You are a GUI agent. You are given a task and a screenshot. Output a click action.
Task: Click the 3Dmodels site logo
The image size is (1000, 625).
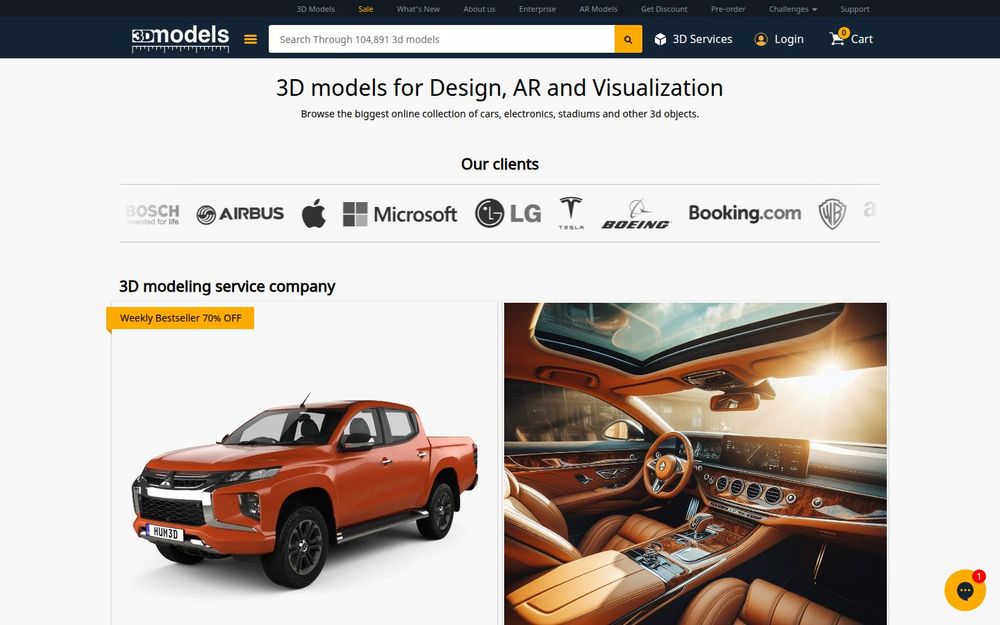(180, 38)
